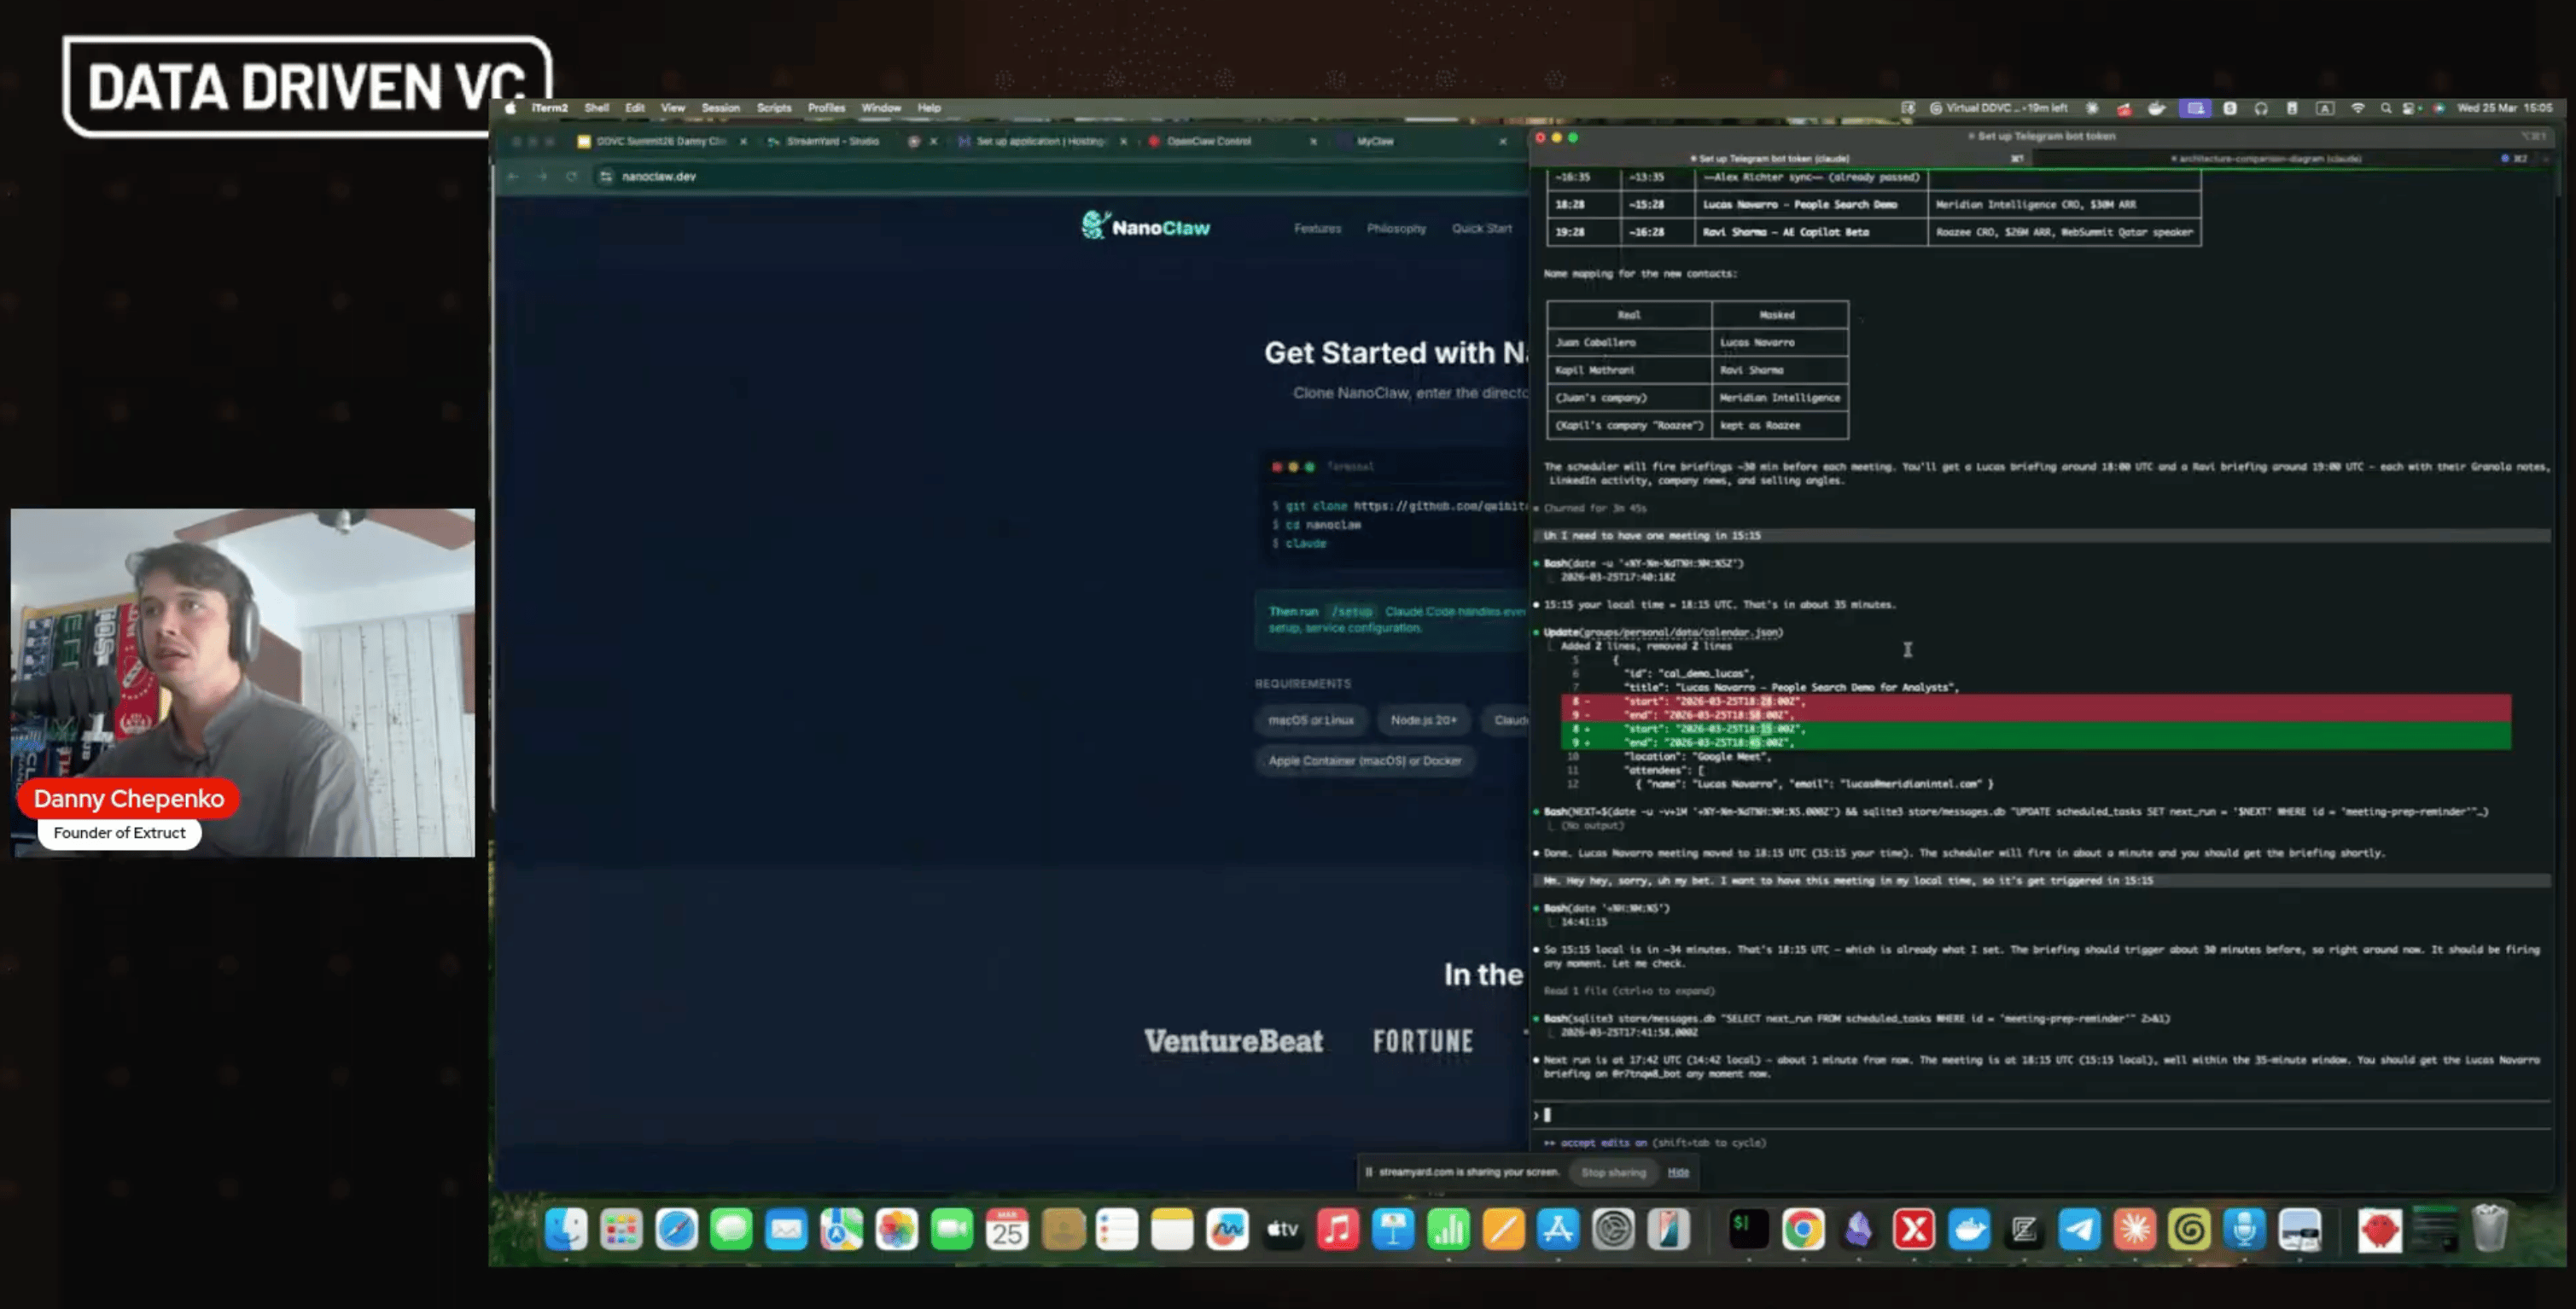Click the NanoClaw logo

pyautogui.click(x=1146, y=227)
